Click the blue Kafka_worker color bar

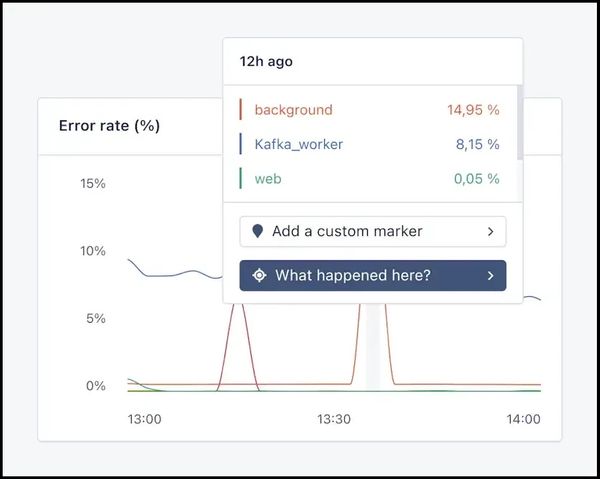pyautogui.click(x=241, y=144)
